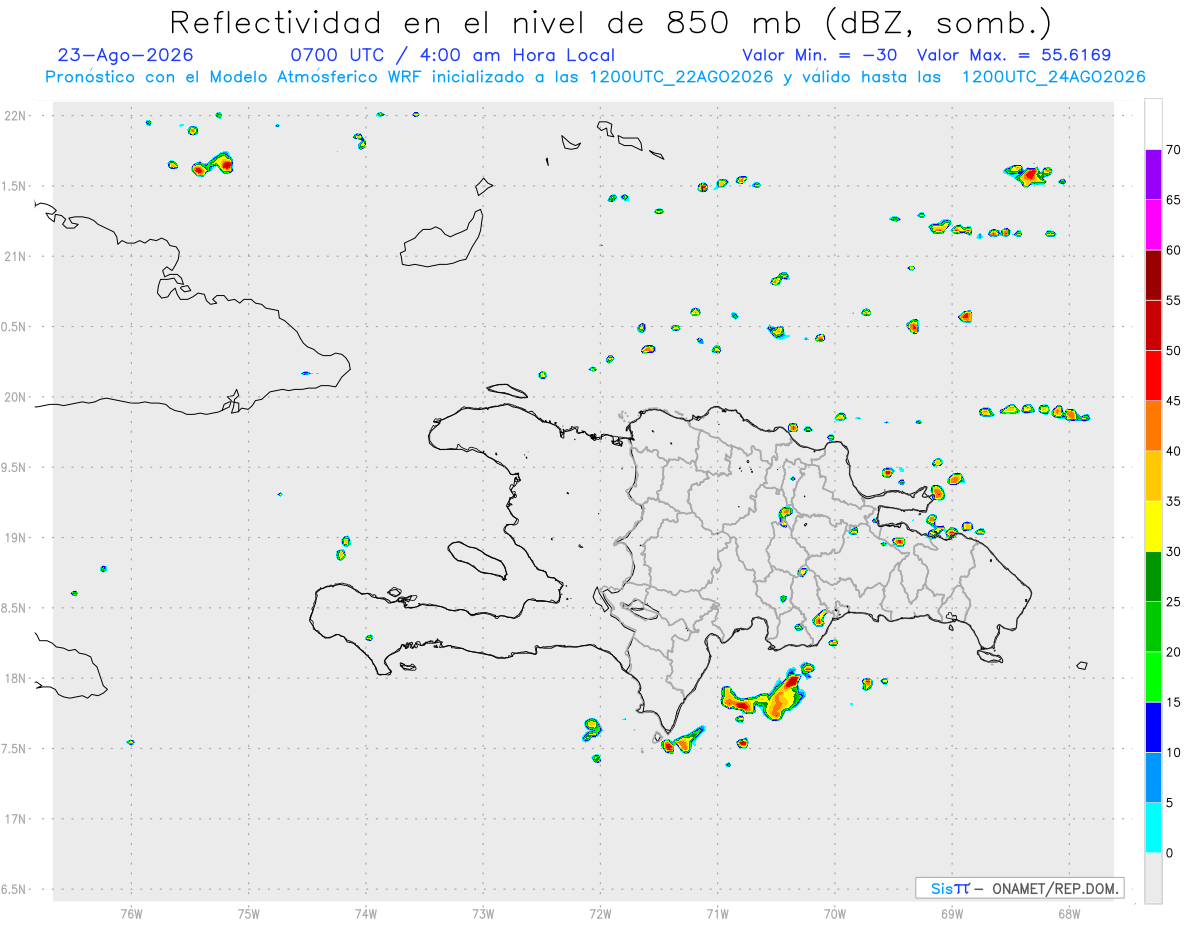Click the valid-until time '1200UTC_24AGO2026'

click(x=1053, y=77)
